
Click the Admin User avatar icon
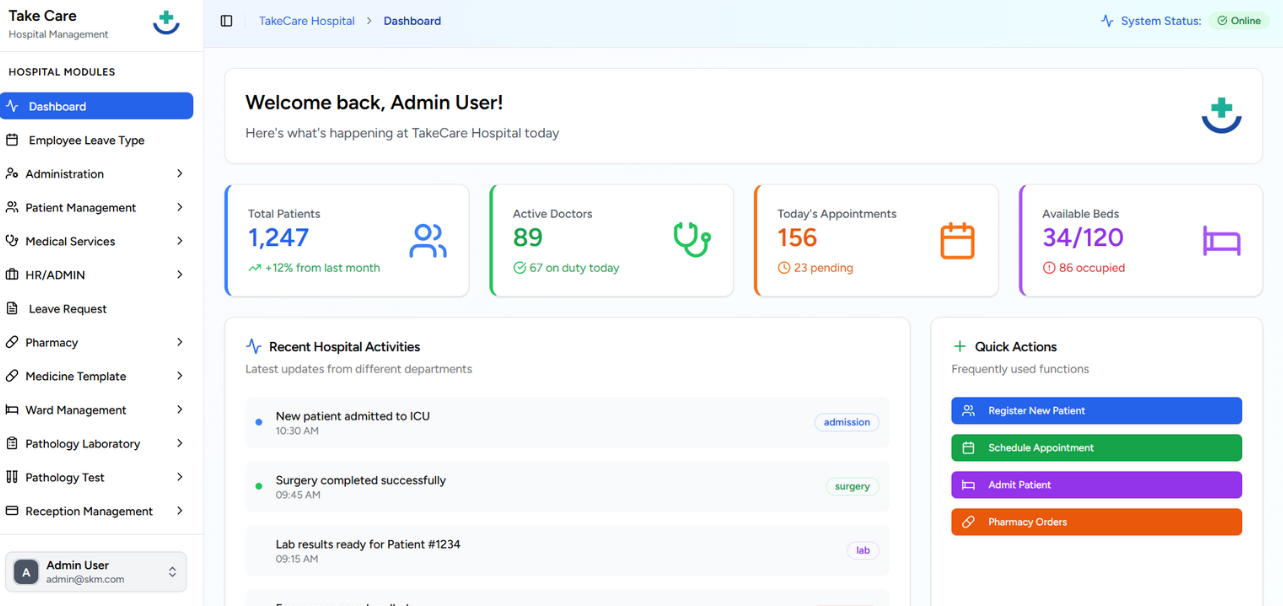pyautogui.click(x=26, y=572)
